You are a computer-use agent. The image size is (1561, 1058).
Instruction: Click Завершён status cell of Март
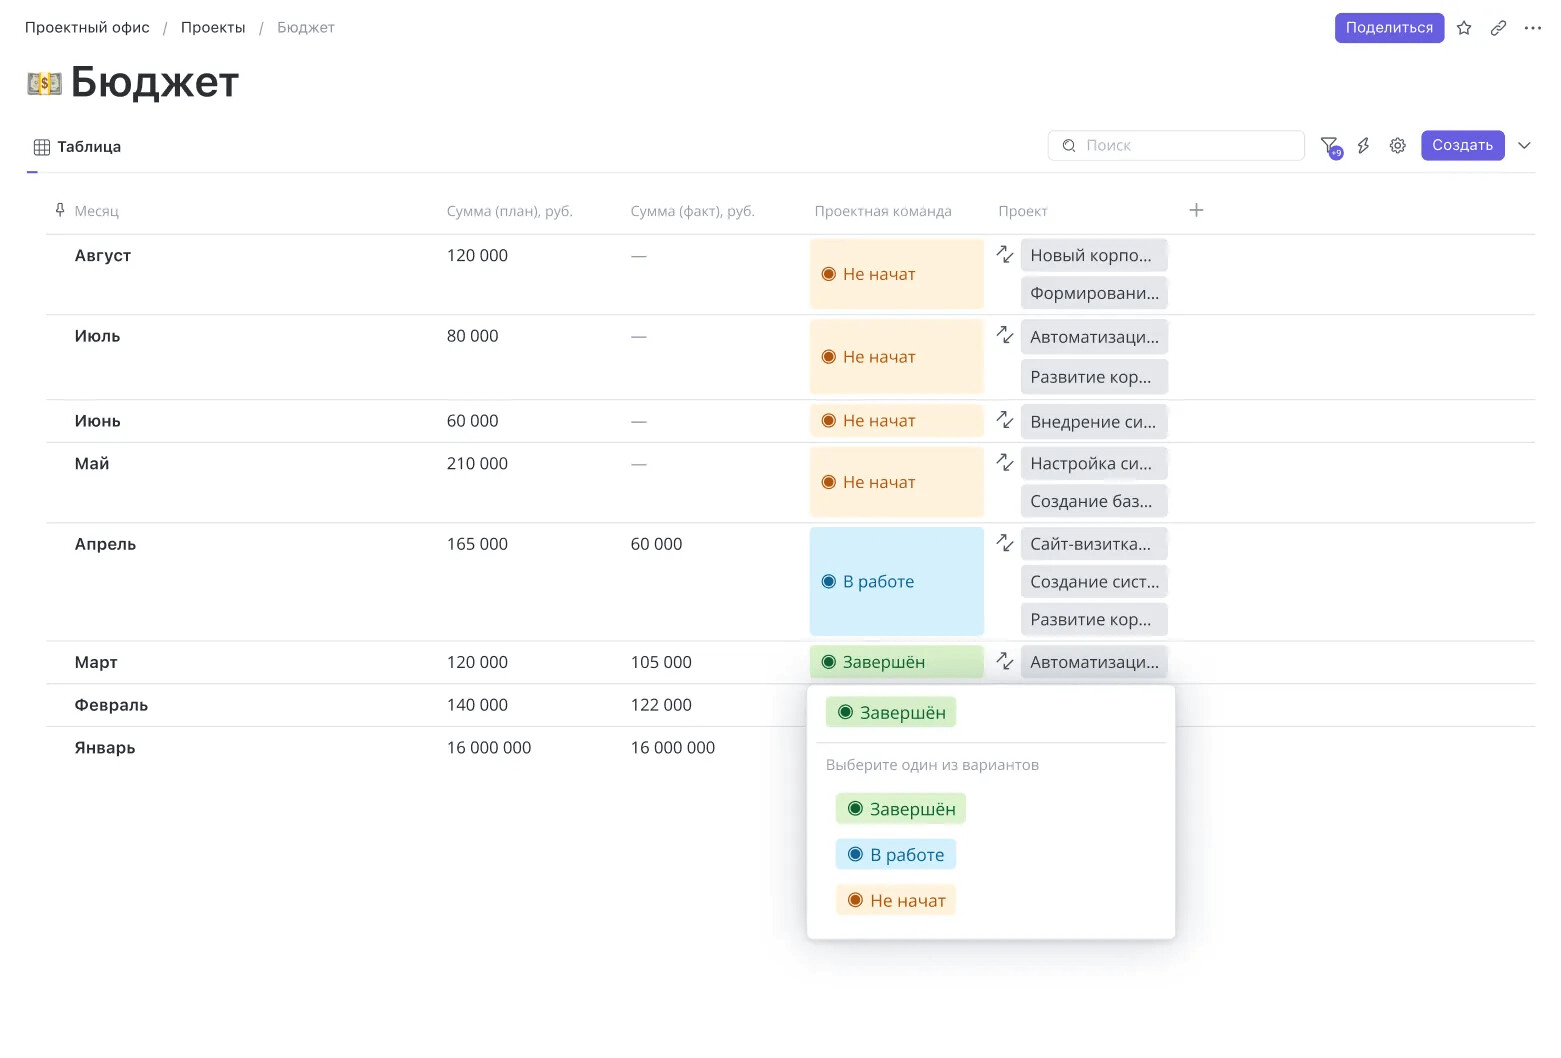pyautogui.click(x=897, y=662)
